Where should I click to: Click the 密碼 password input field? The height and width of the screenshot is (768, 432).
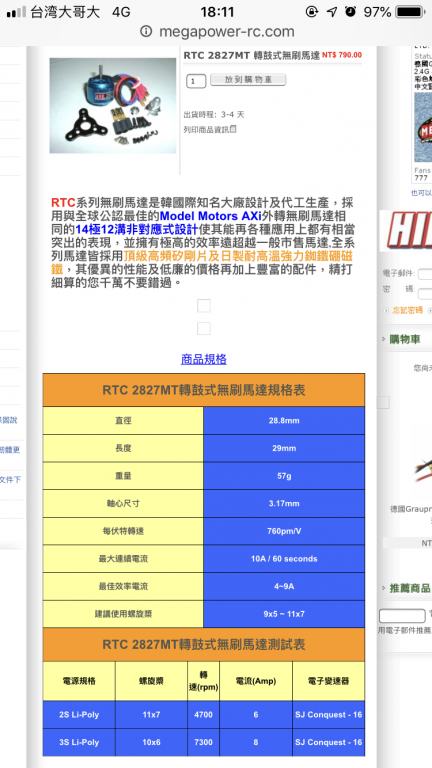tap(425, 293)
